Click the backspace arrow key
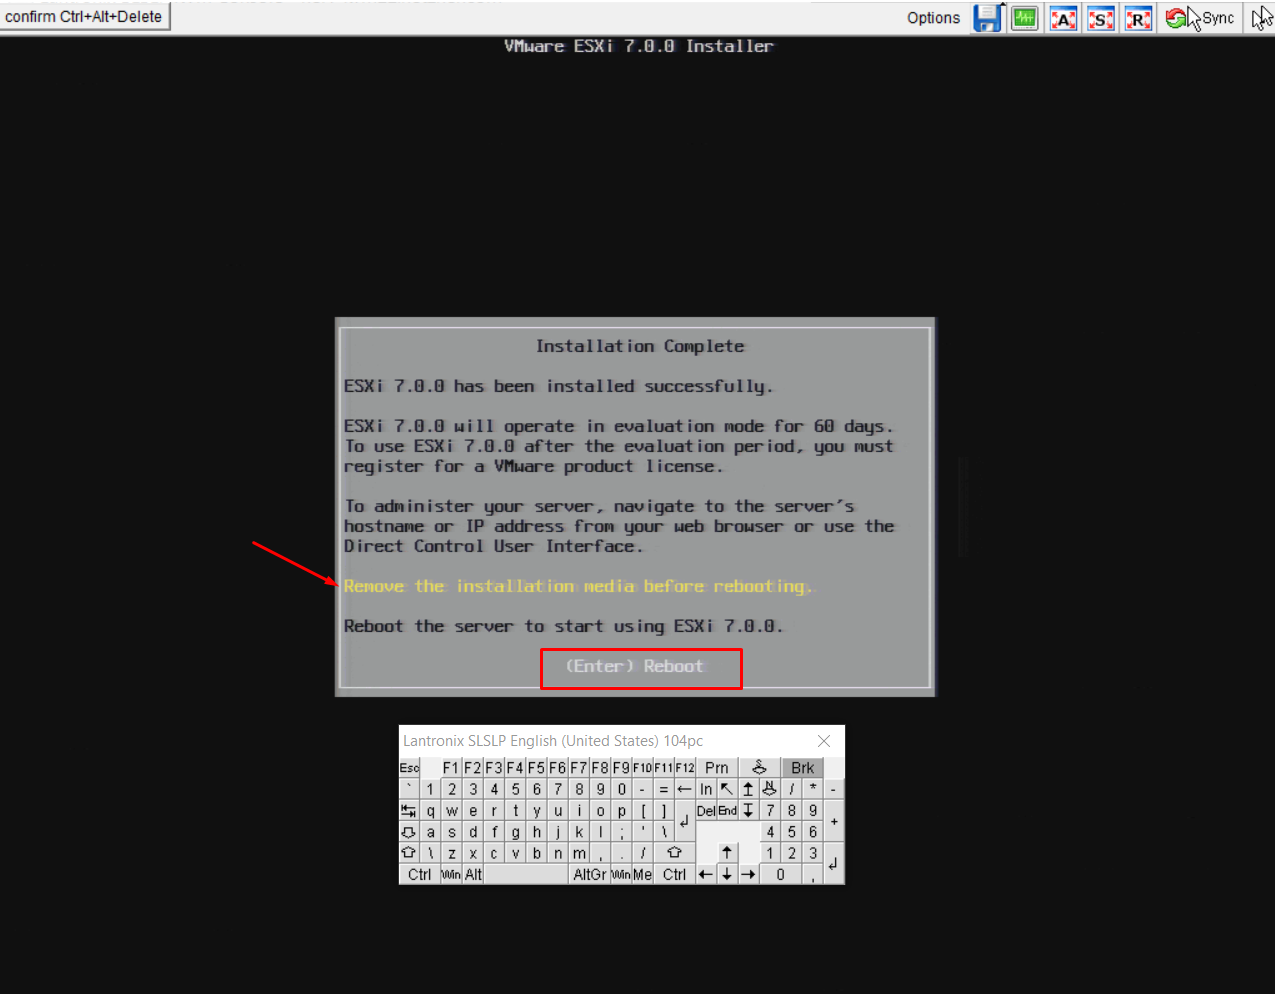This screenshot has height=994, width=1275. click(x=684, y=789)
